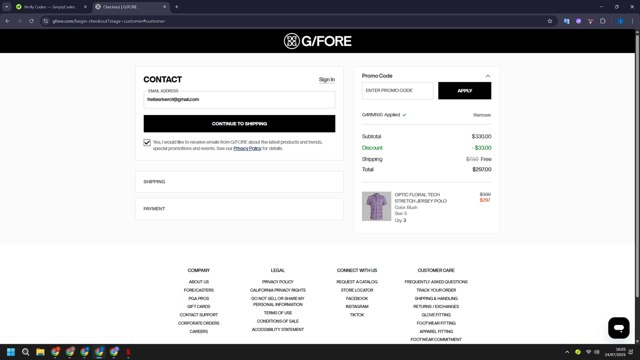Switch to Checkout G/FORE tab
640x360 pixels.
131,7
